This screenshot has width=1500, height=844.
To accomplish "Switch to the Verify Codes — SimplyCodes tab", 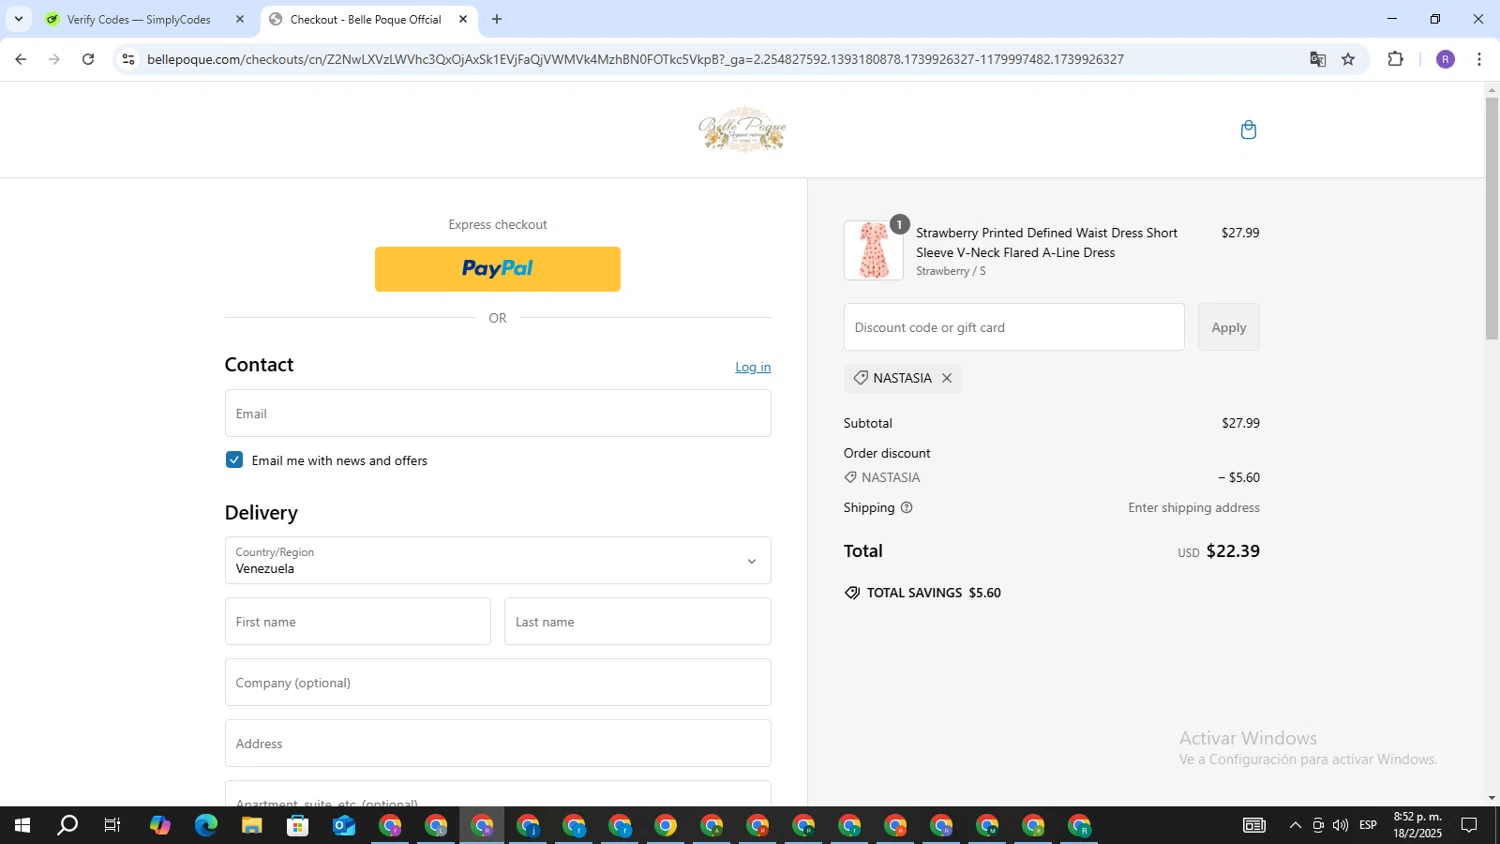I will tap(139, 19).
